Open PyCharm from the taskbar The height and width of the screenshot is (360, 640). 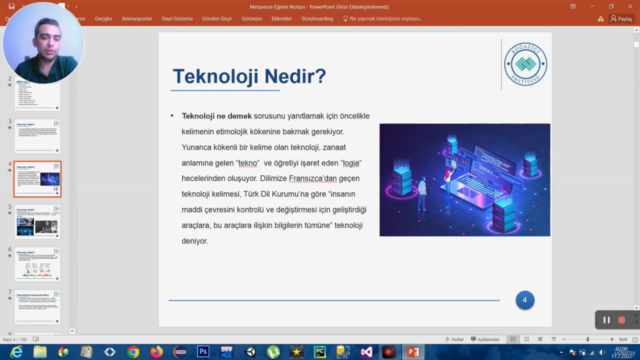click(320, 352)
